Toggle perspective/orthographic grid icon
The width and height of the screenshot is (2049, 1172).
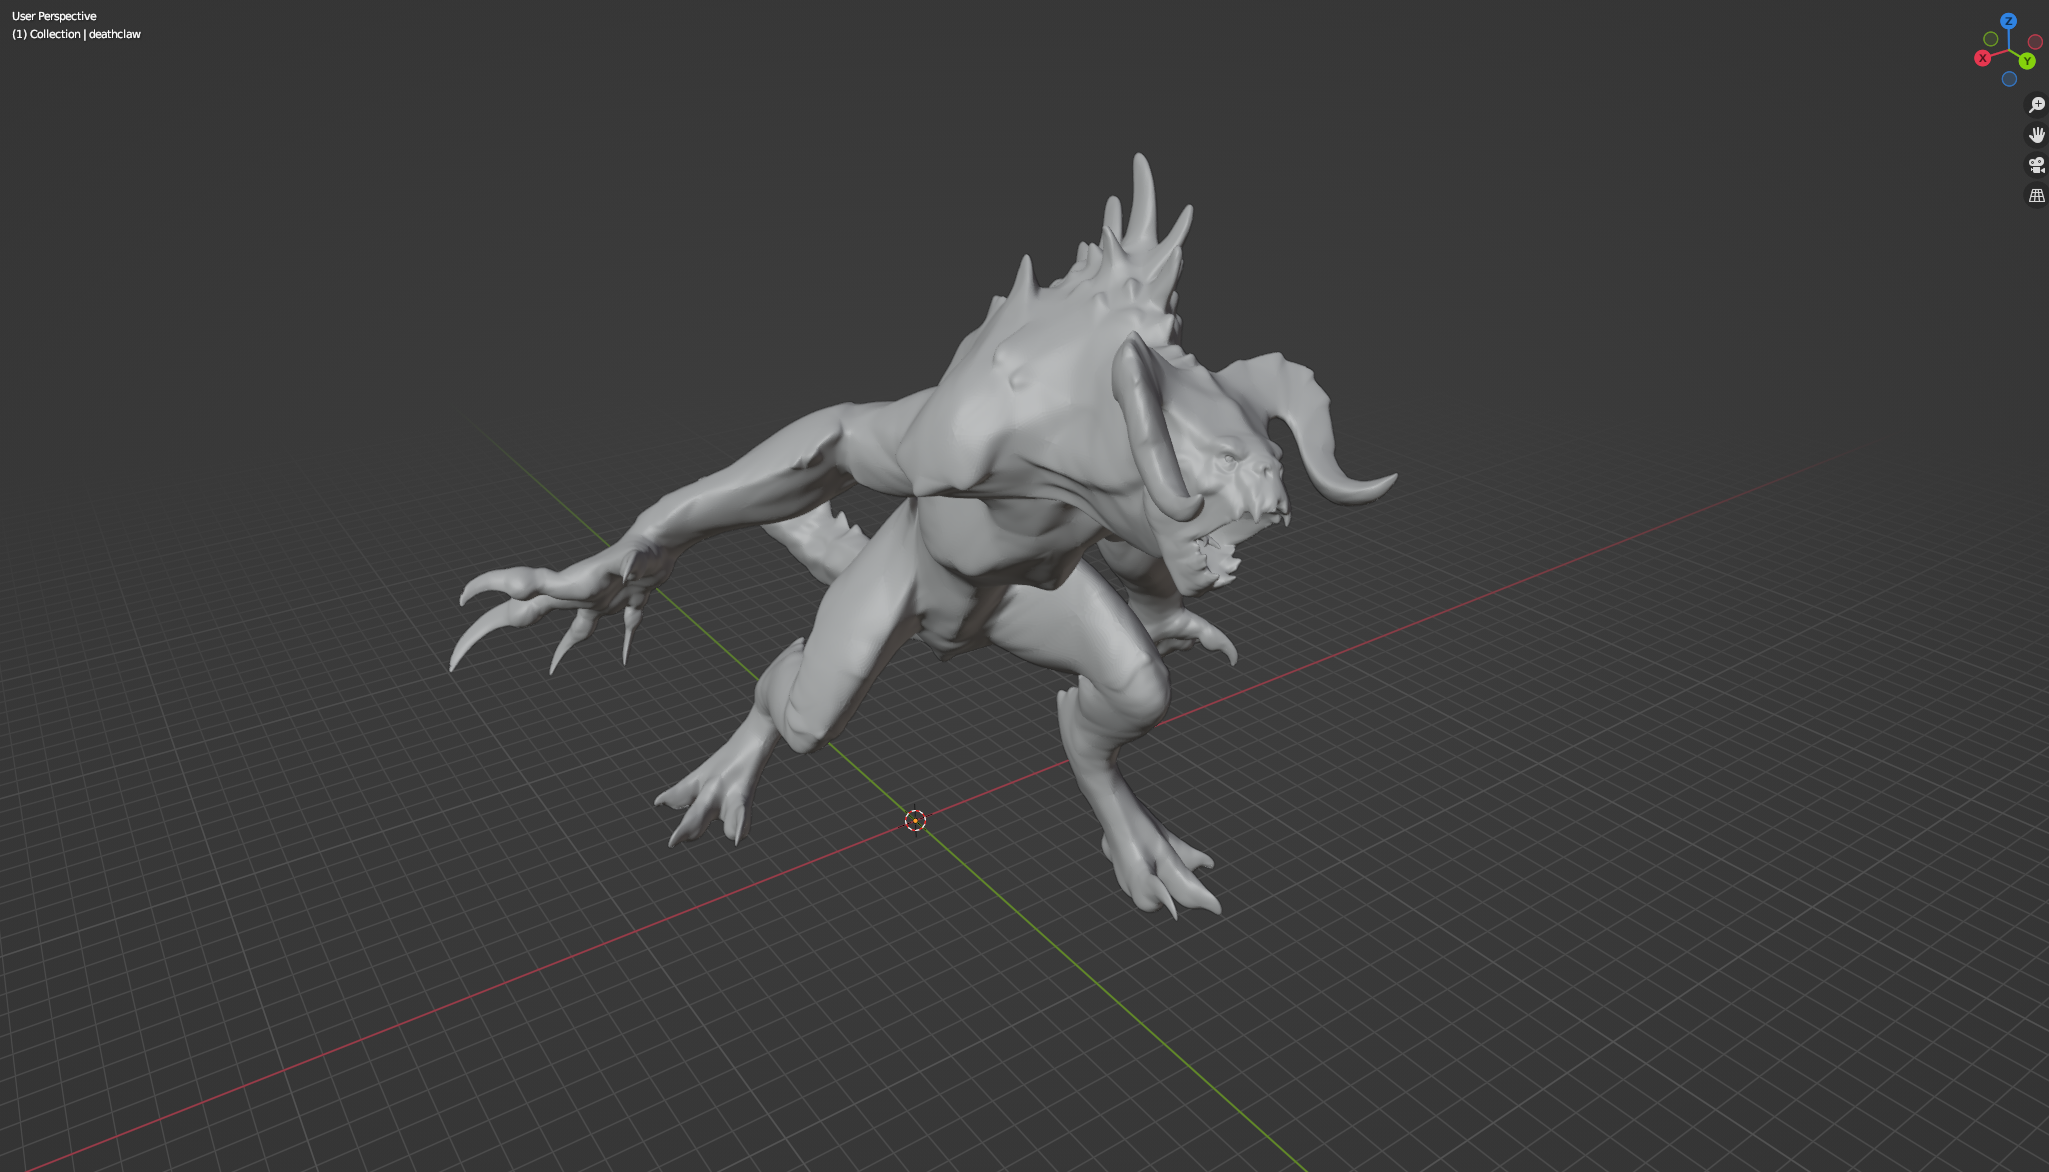pyautogui.click(x=2036, y=195)
